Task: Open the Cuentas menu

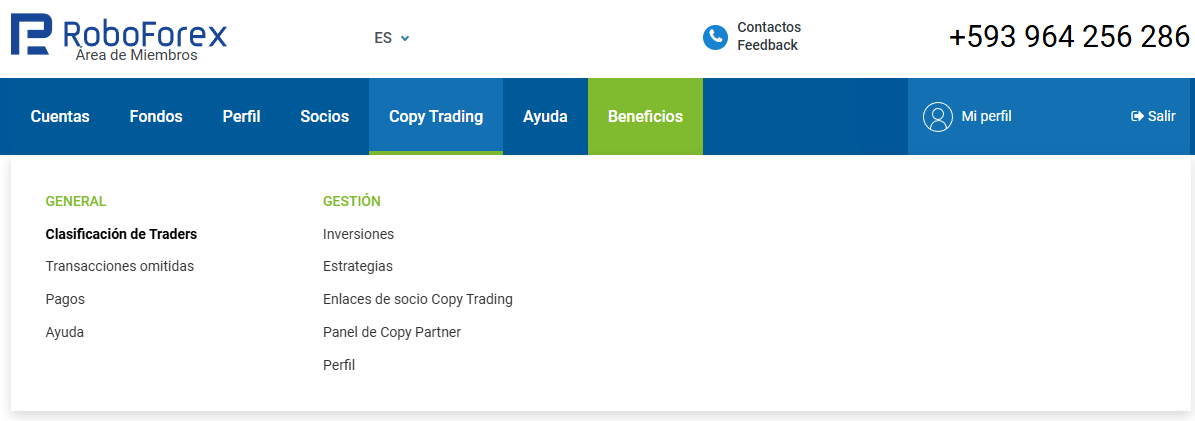Action: (x=60, y=117)
